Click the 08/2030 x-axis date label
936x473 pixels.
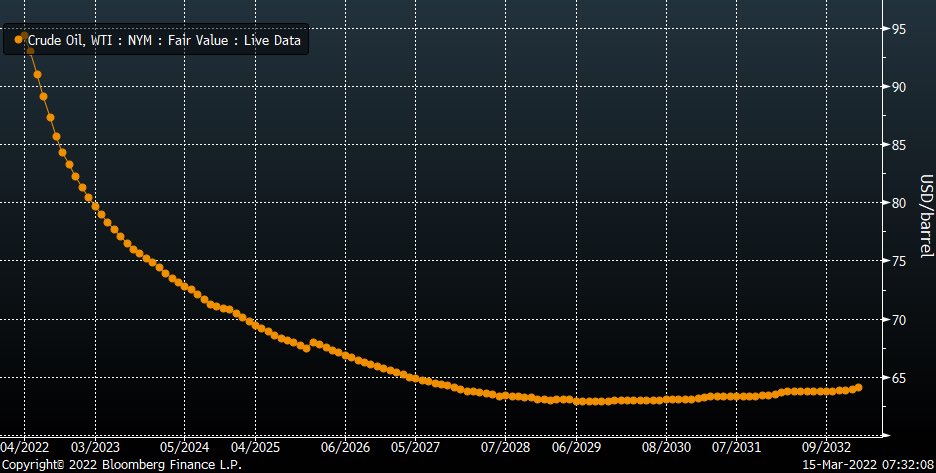pyautogui.click(x=666, y=447)
